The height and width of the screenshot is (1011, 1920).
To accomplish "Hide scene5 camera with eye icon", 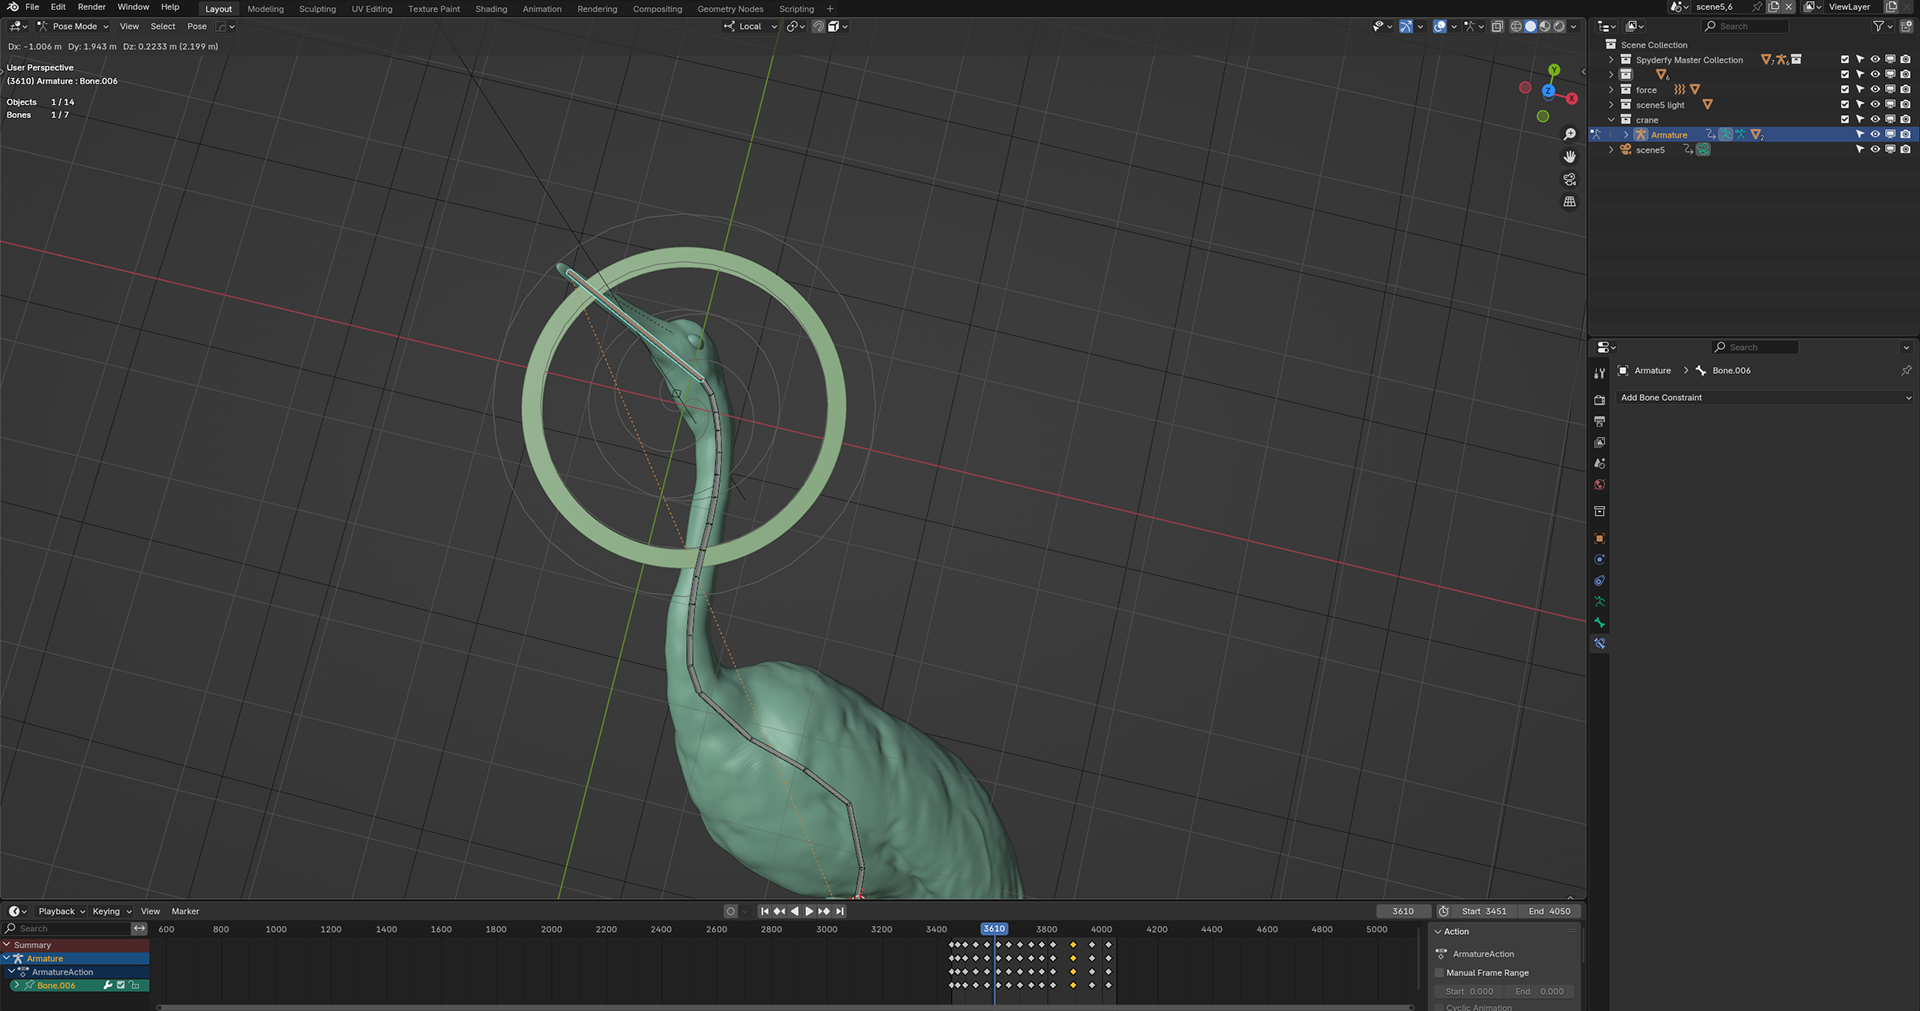I will click(1875, 150).
